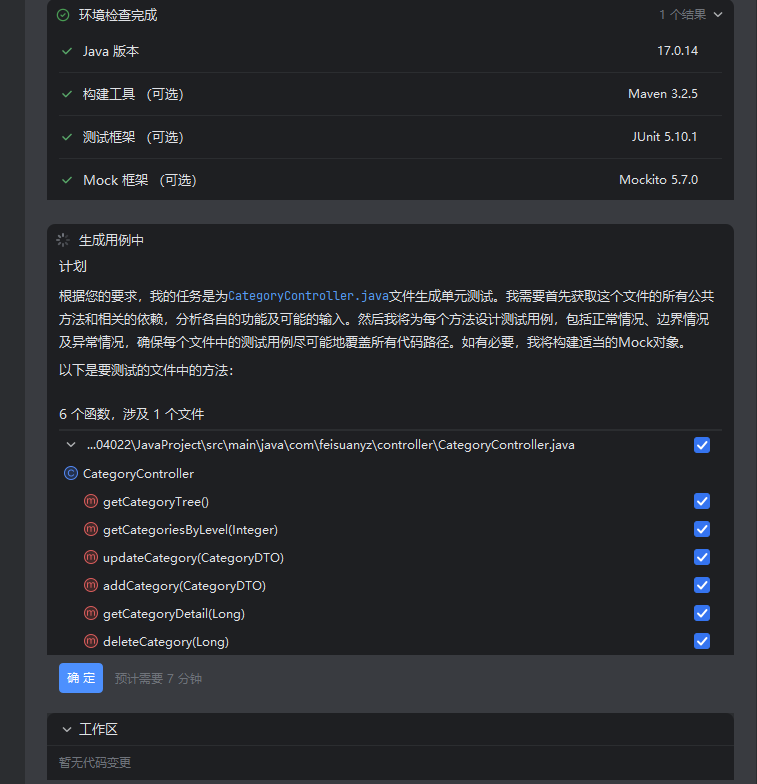Screen dimensions: 757x784
Task: Click the method icon beside getCategoryTree()
Action: click(91, 501)
